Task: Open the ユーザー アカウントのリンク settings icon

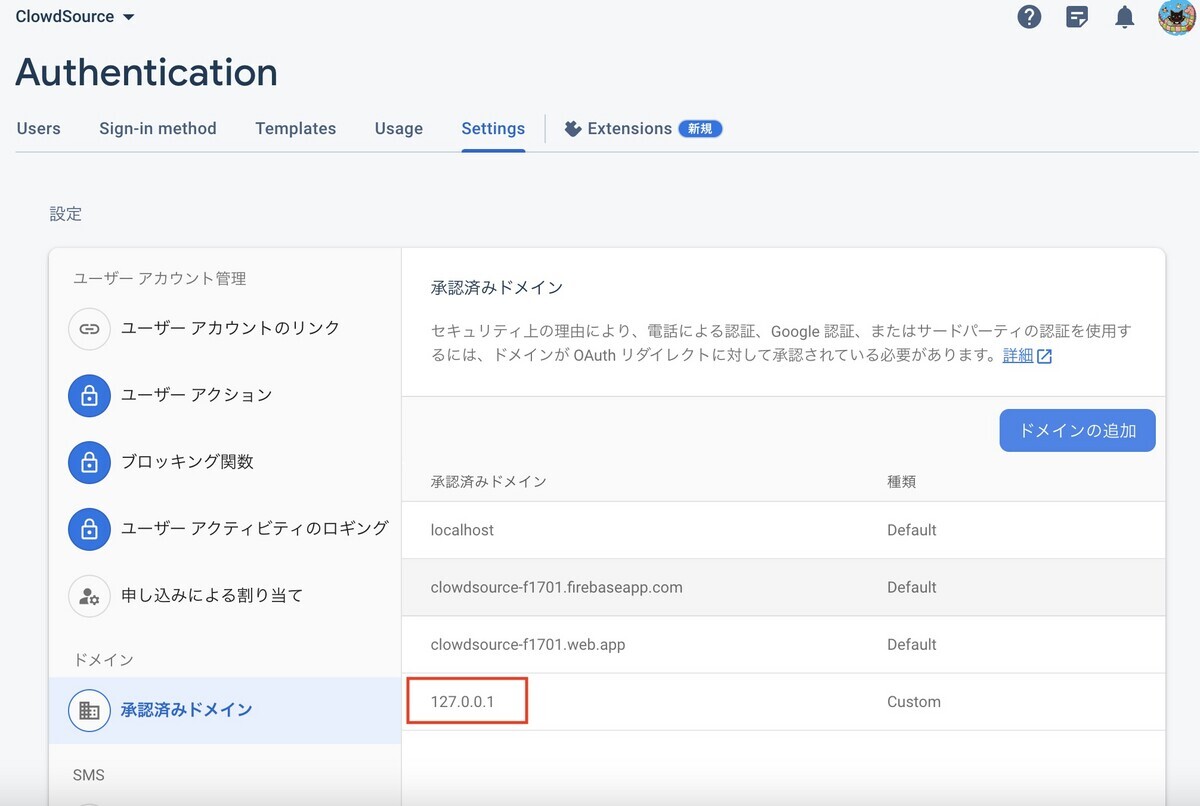Action: click(x=89, y=328)
